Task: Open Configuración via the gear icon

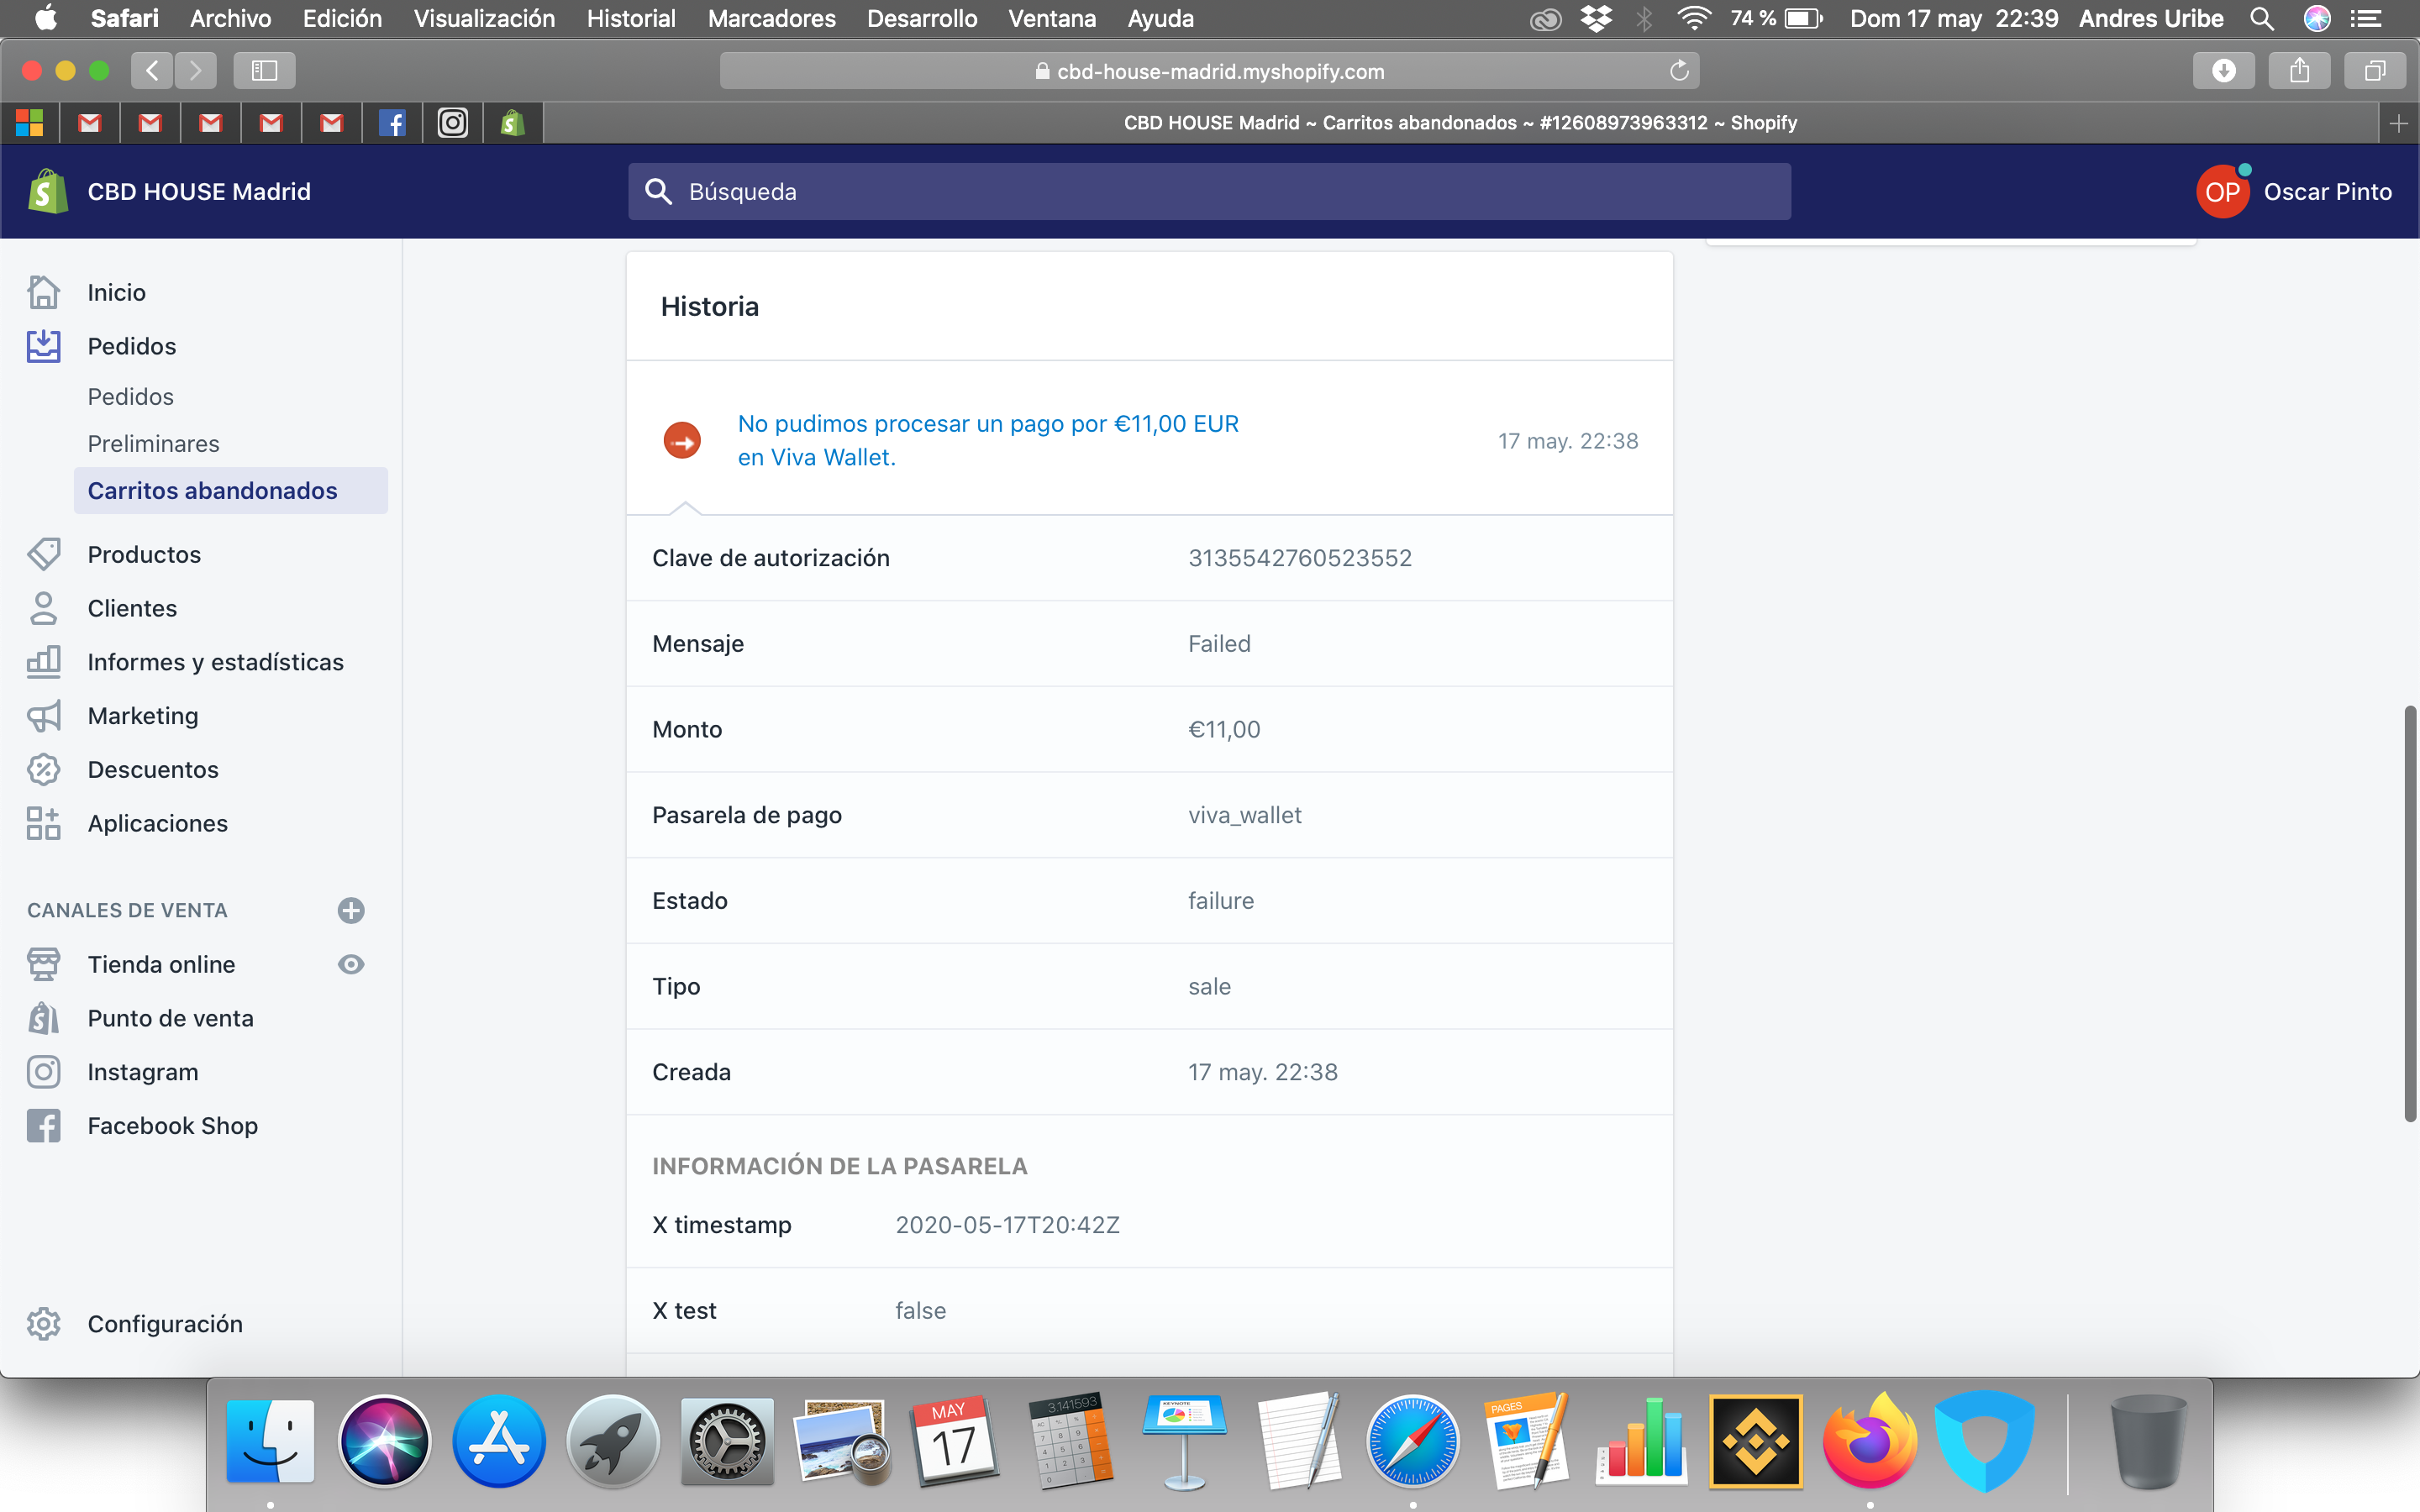Action: click(x=44, y=1323)
